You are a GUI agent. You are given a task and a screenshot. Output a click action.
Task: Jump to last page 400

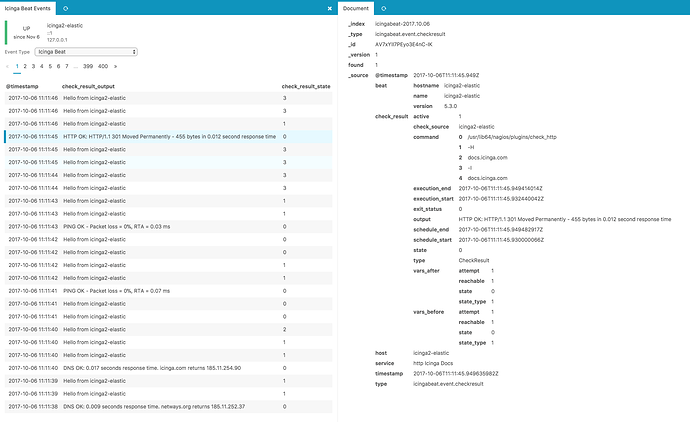click(x=103, y=66)
